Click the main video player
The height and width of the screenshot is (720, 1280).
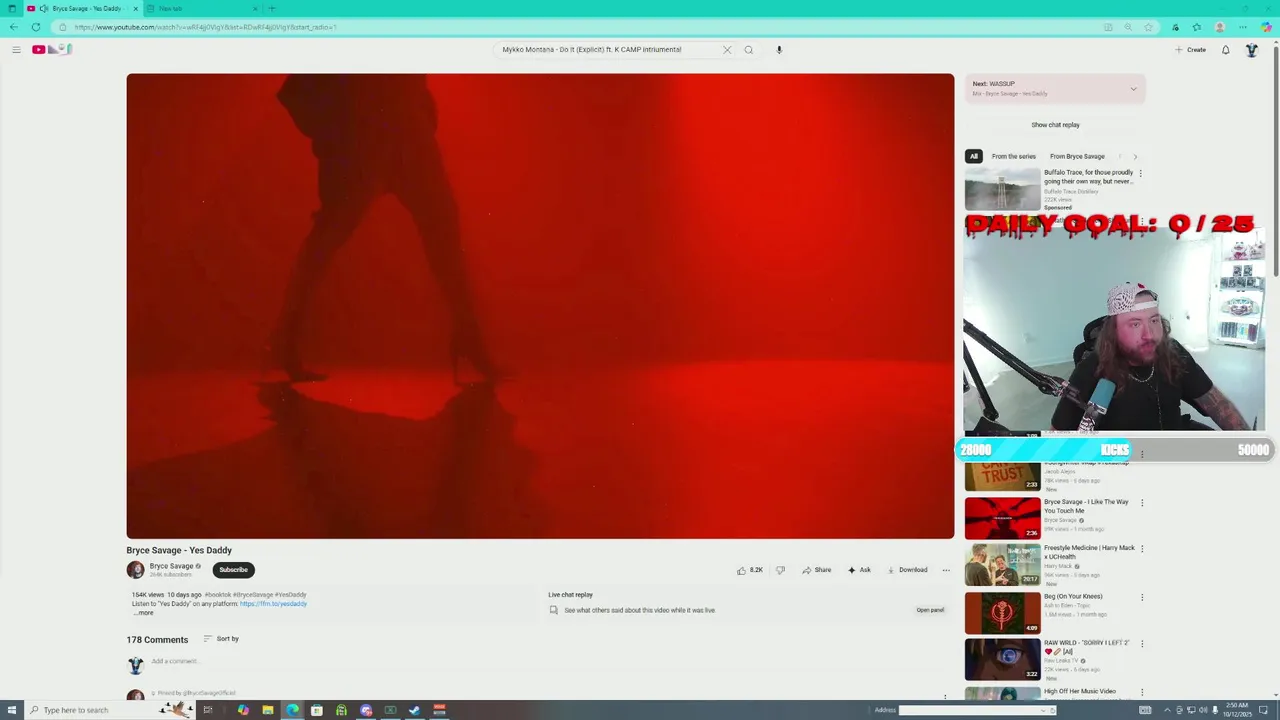click(x=540, y=306)
